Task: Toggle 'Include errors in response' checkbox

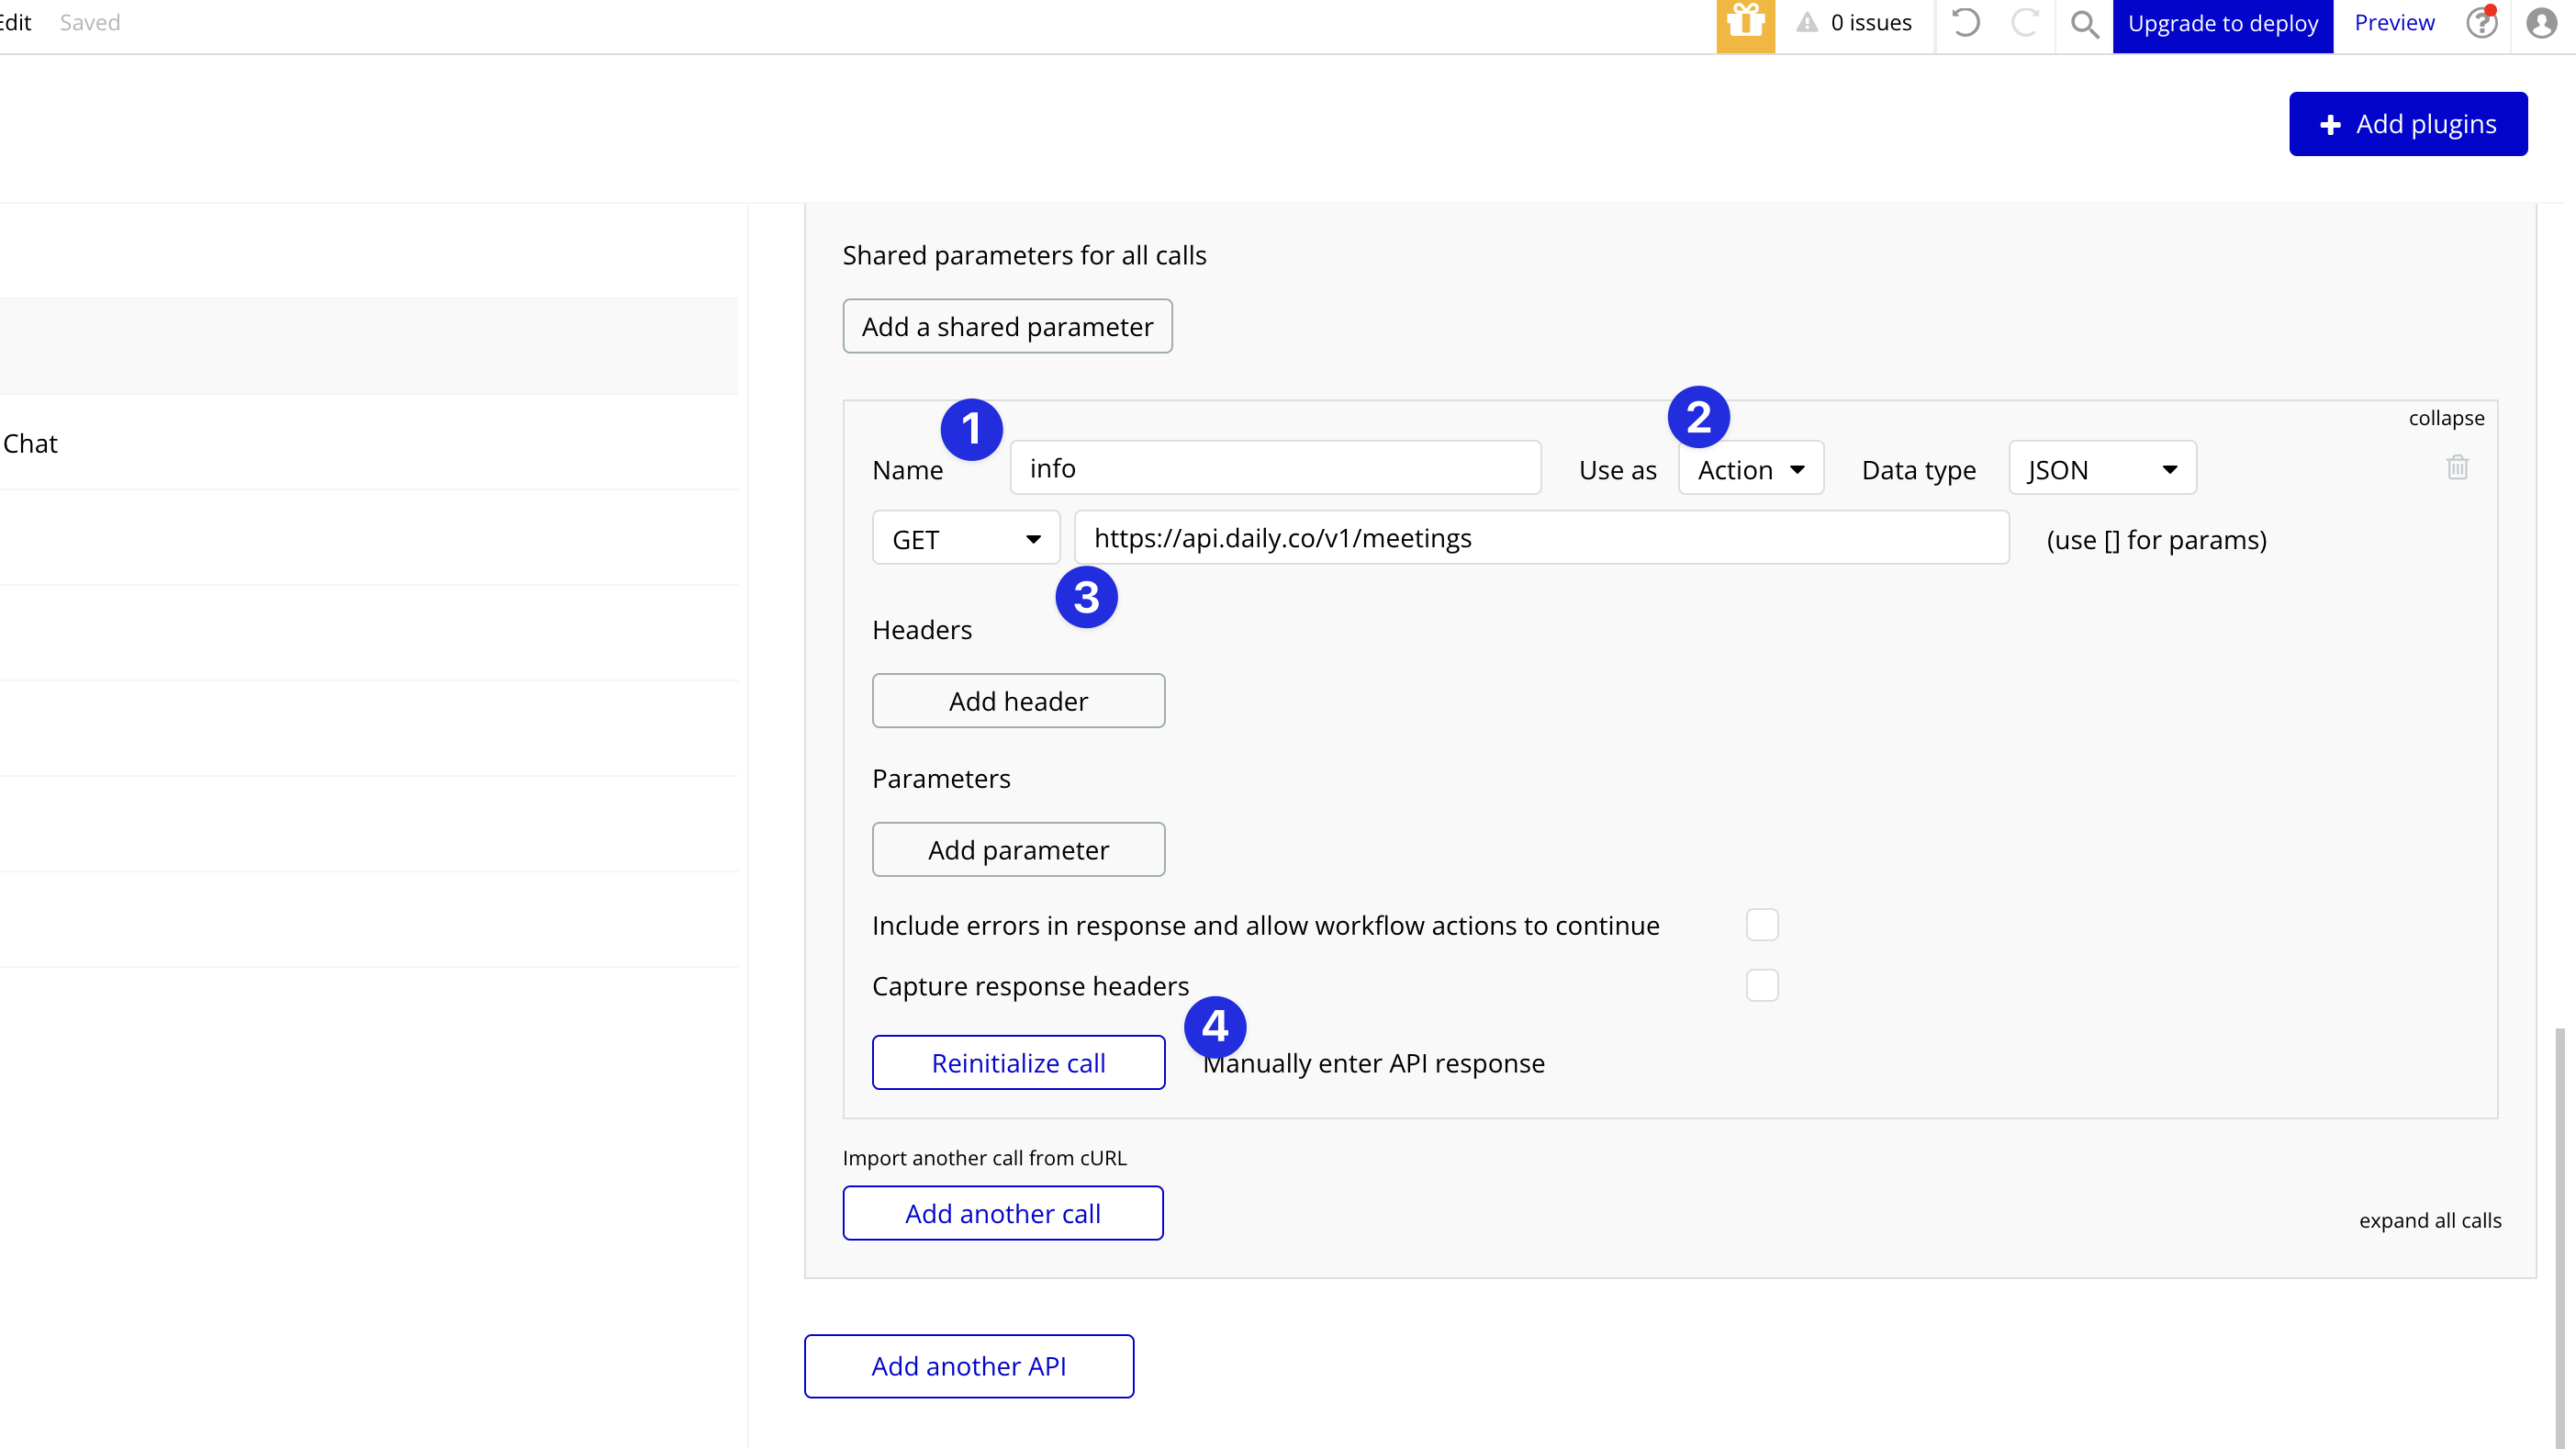Action: pyautogui.click(x=1764, y=926)
